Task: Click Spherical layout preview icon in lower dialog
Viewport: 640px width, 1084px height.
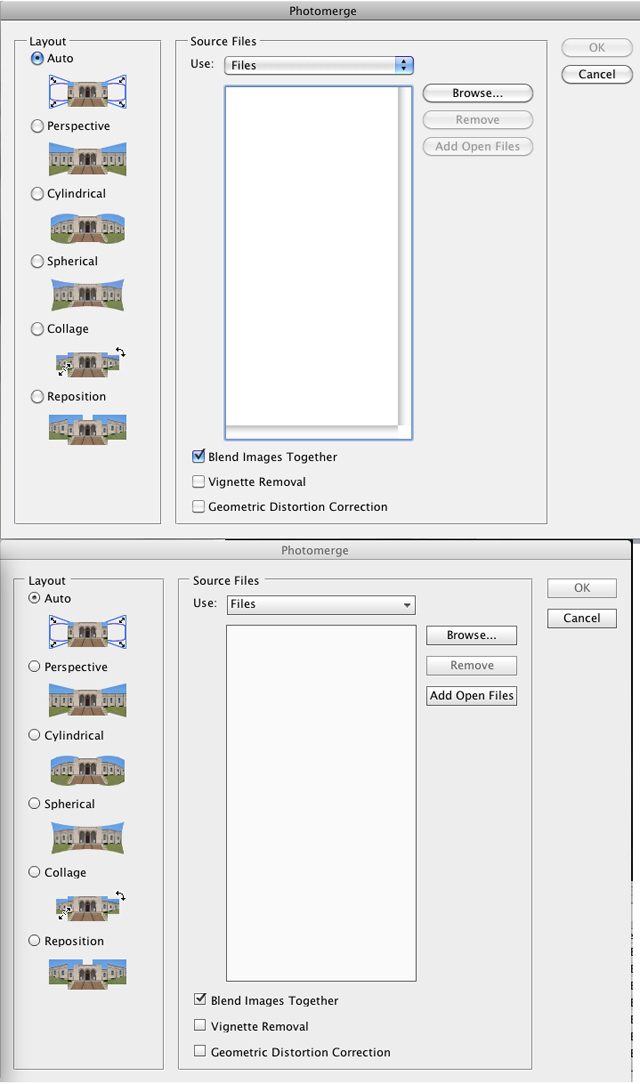Action: [88, 837]
